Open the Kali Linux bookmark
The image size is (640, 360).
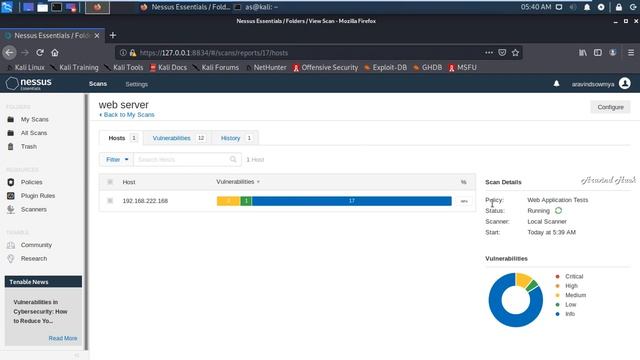pyautogui.click(x=26, y=67)
